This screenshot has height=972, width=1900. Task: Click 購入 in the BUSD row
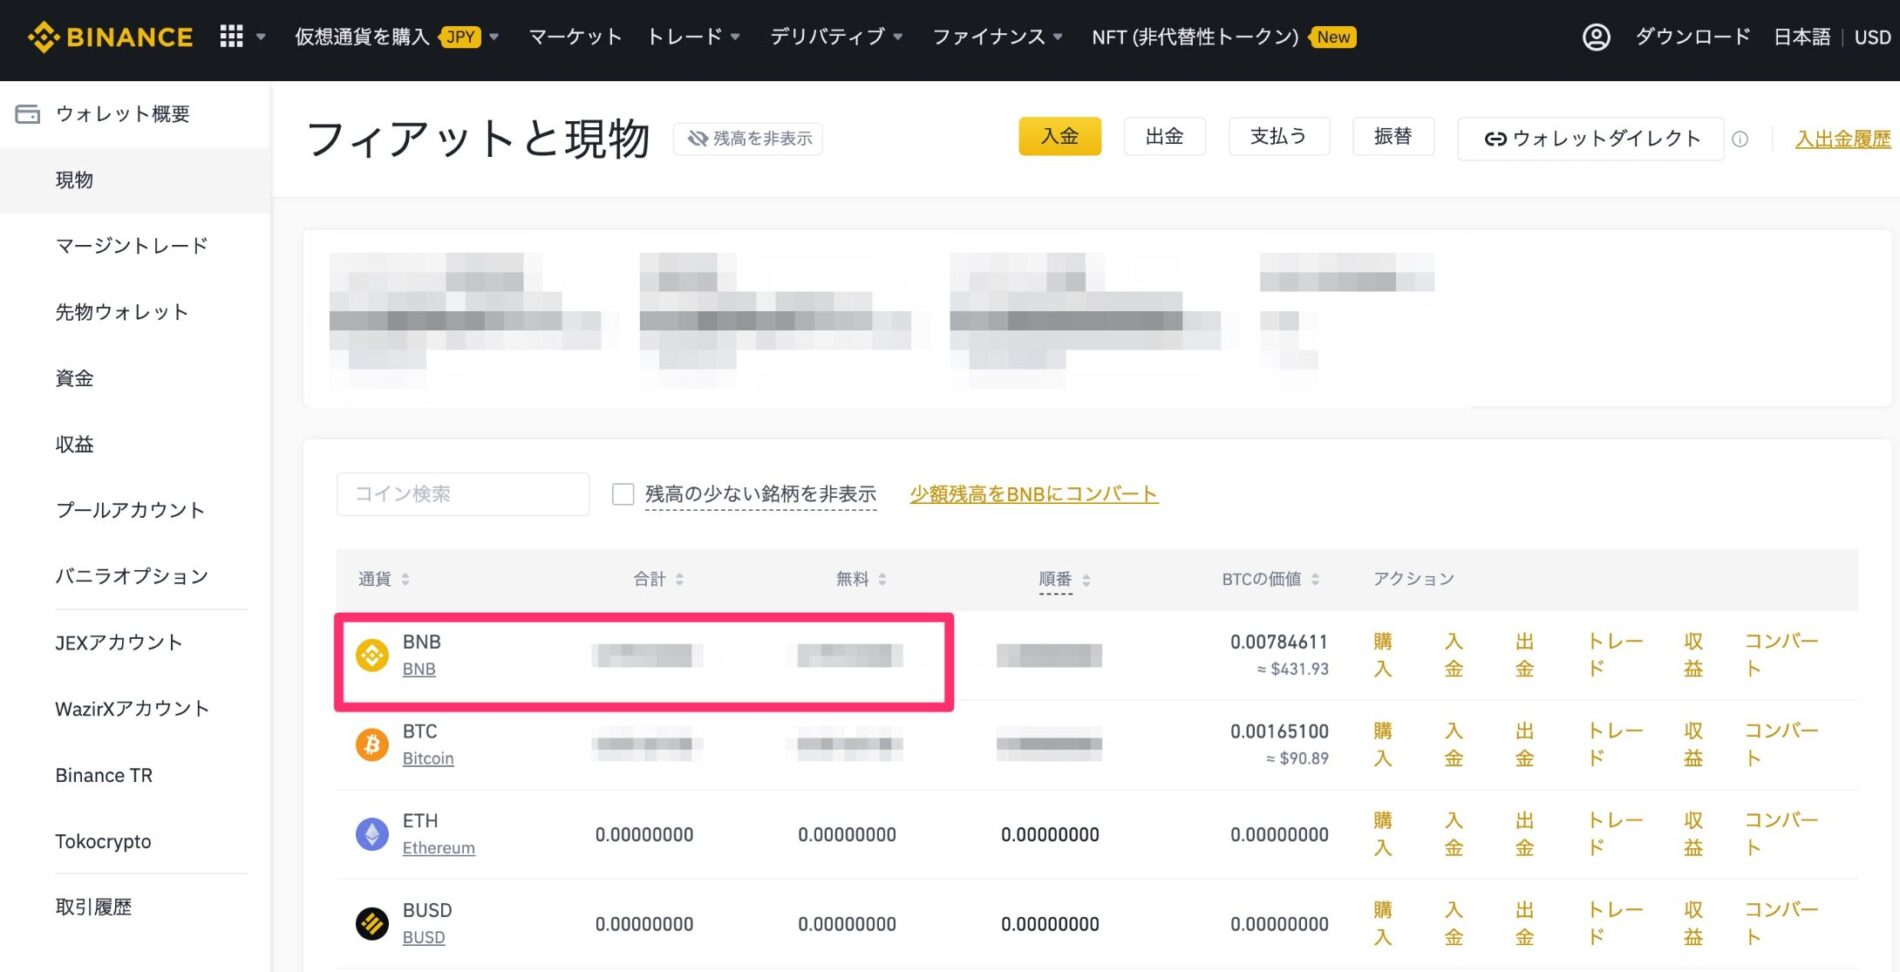pos(1383,924)
